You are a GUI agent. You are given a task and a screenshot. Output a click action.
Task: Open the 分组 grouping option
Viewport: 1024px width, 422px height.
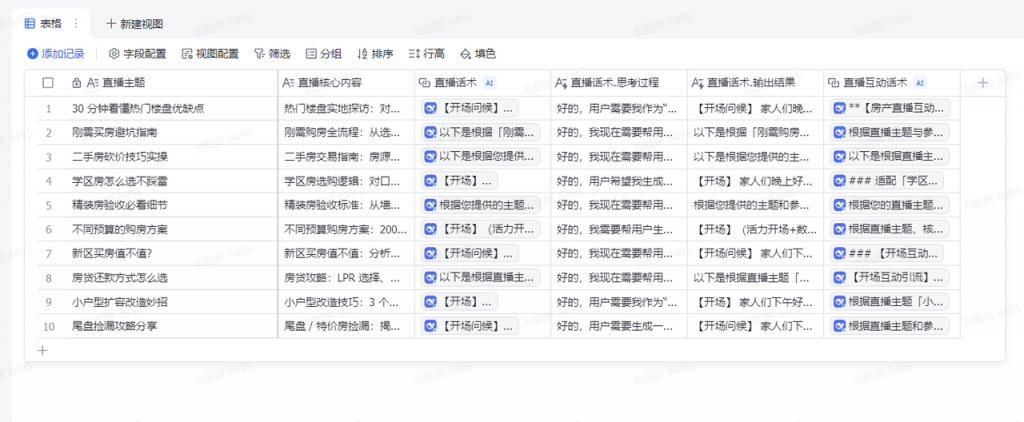[x=324, y=54]
